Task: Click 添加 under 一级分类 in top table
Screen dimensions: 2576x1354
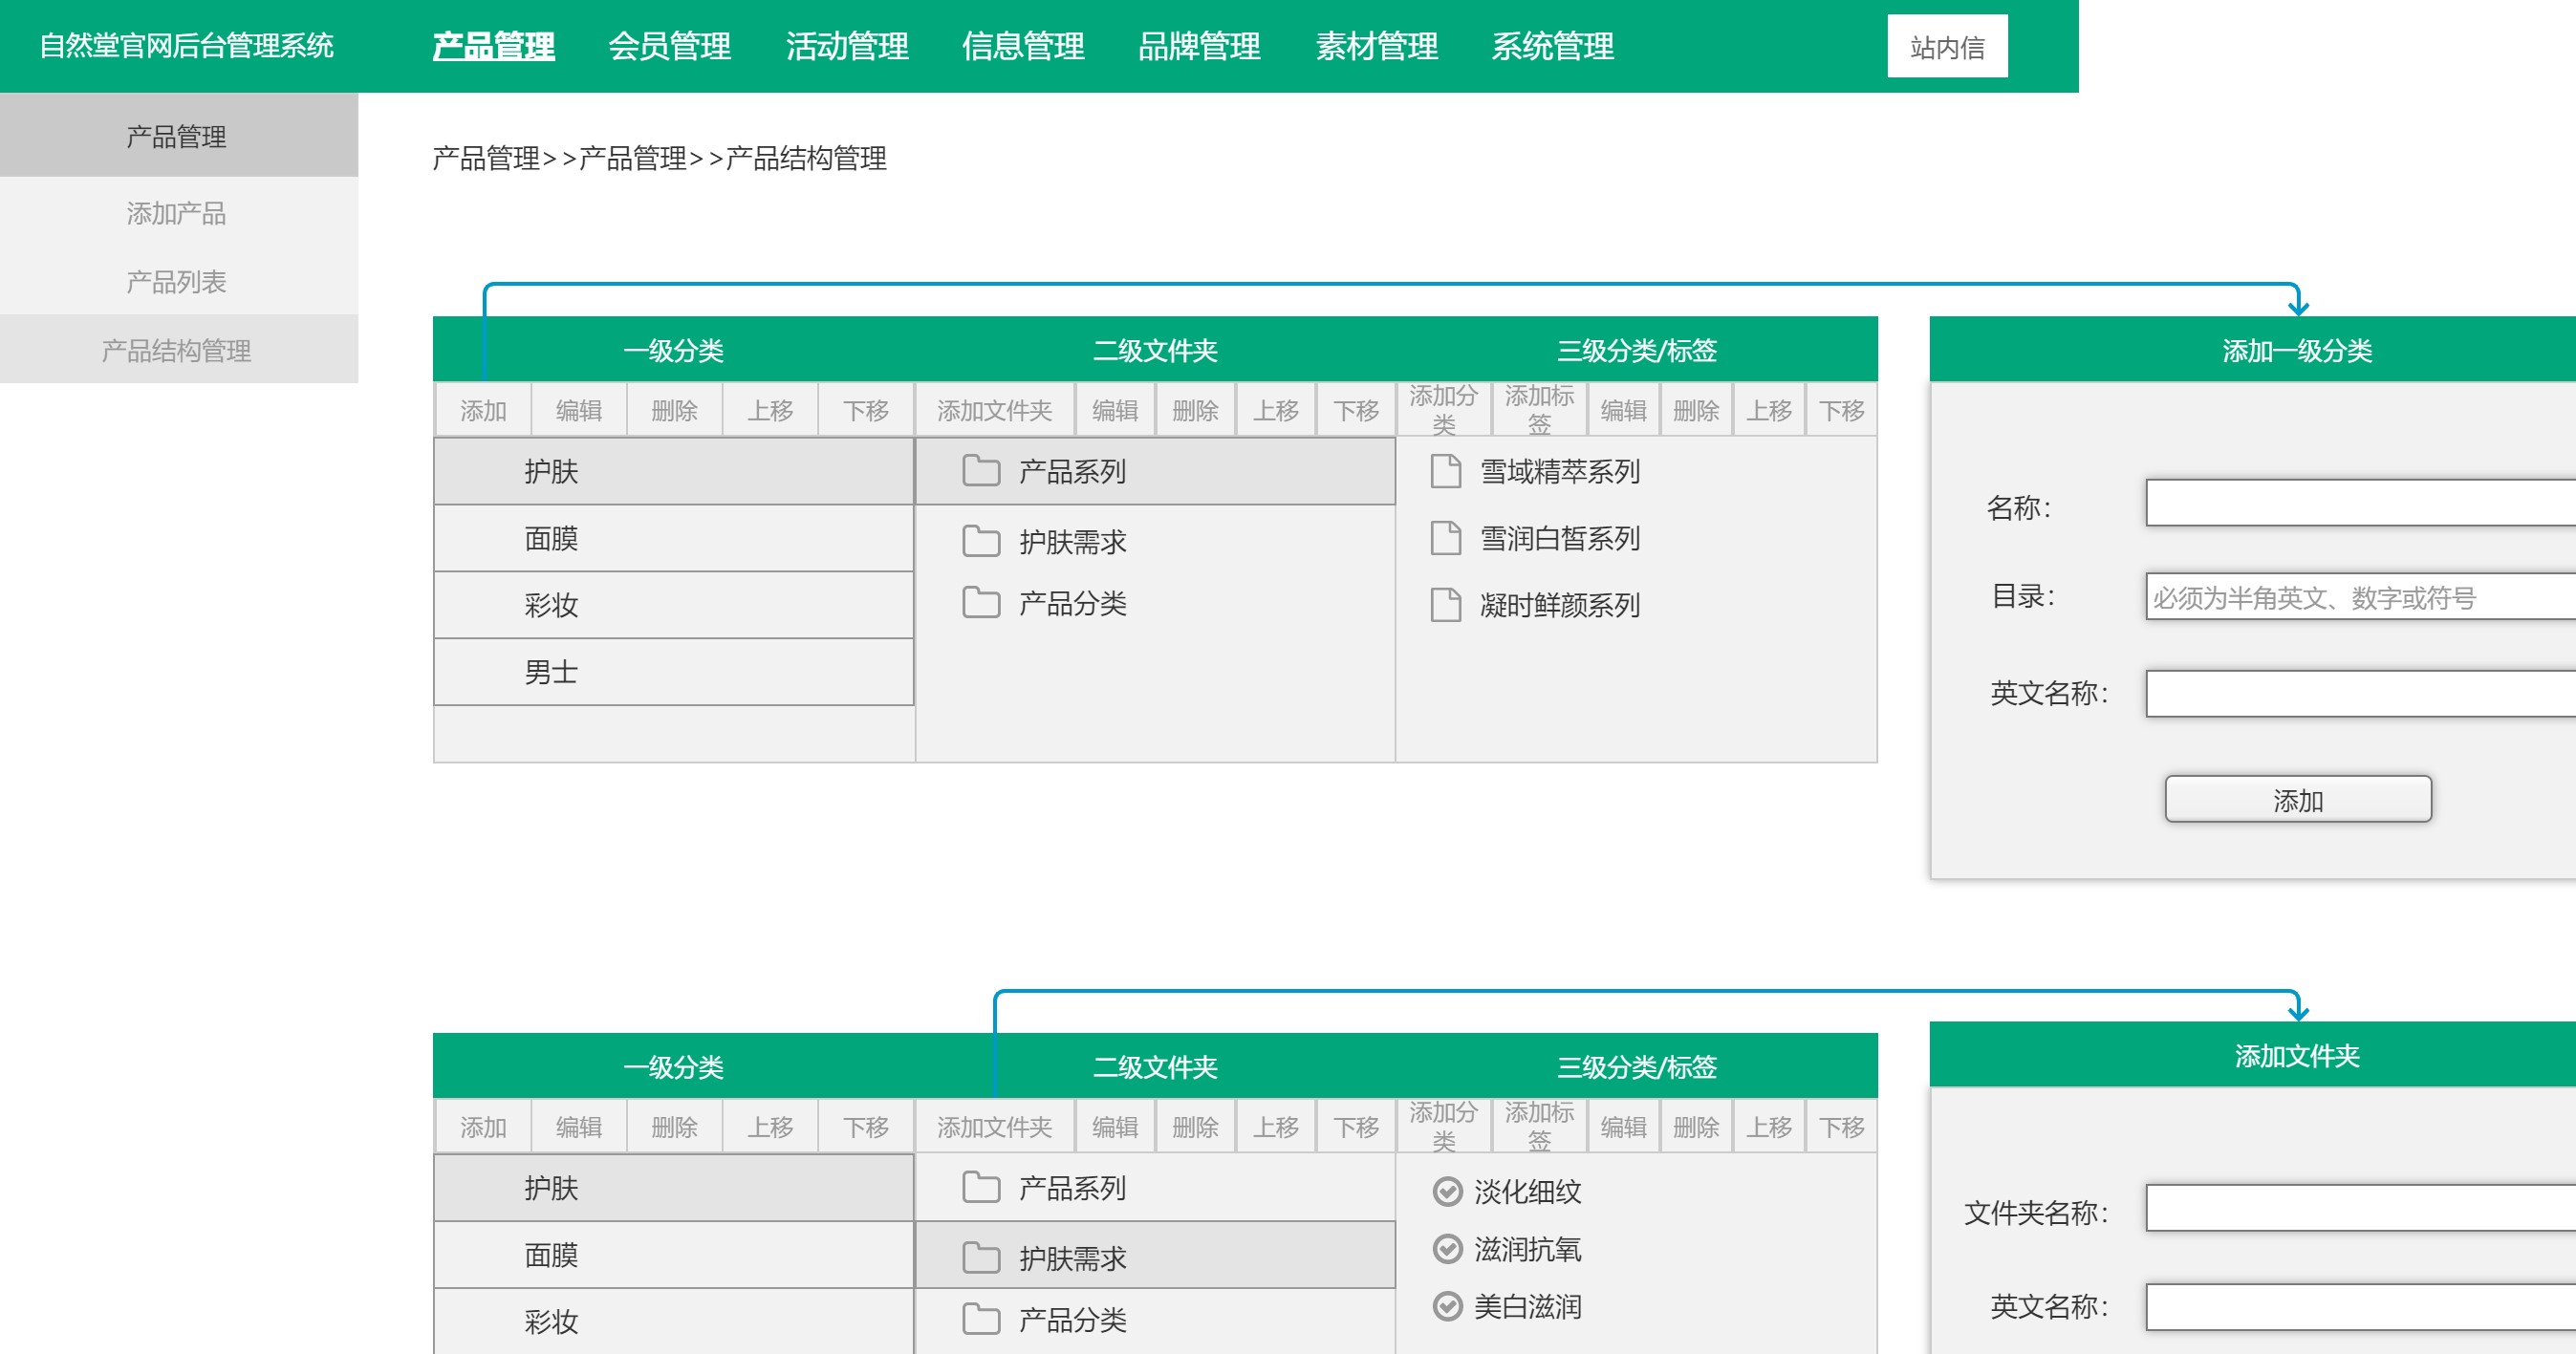Action: [x=483, y=410]
